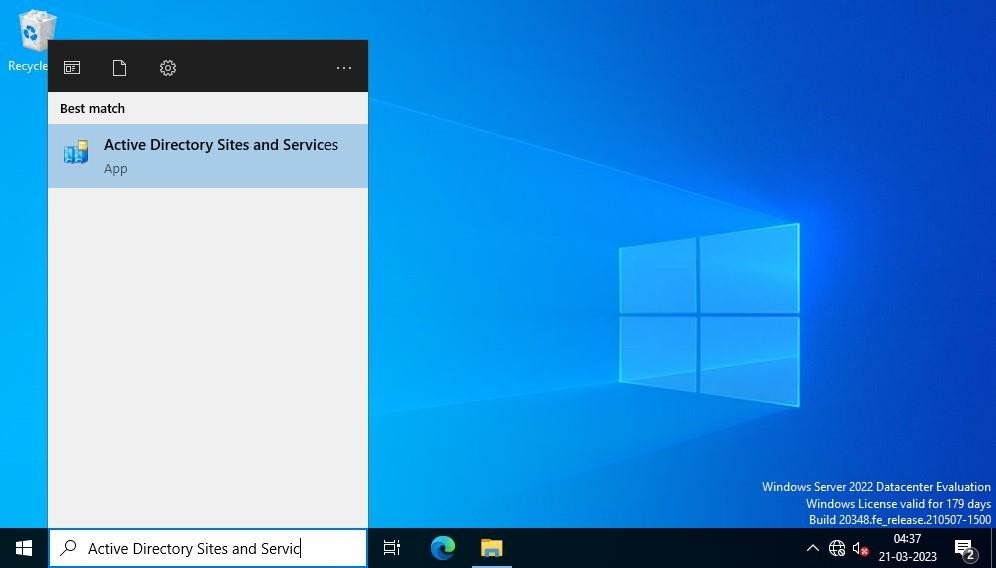Filter search results by Settings gear

[168, 68]
